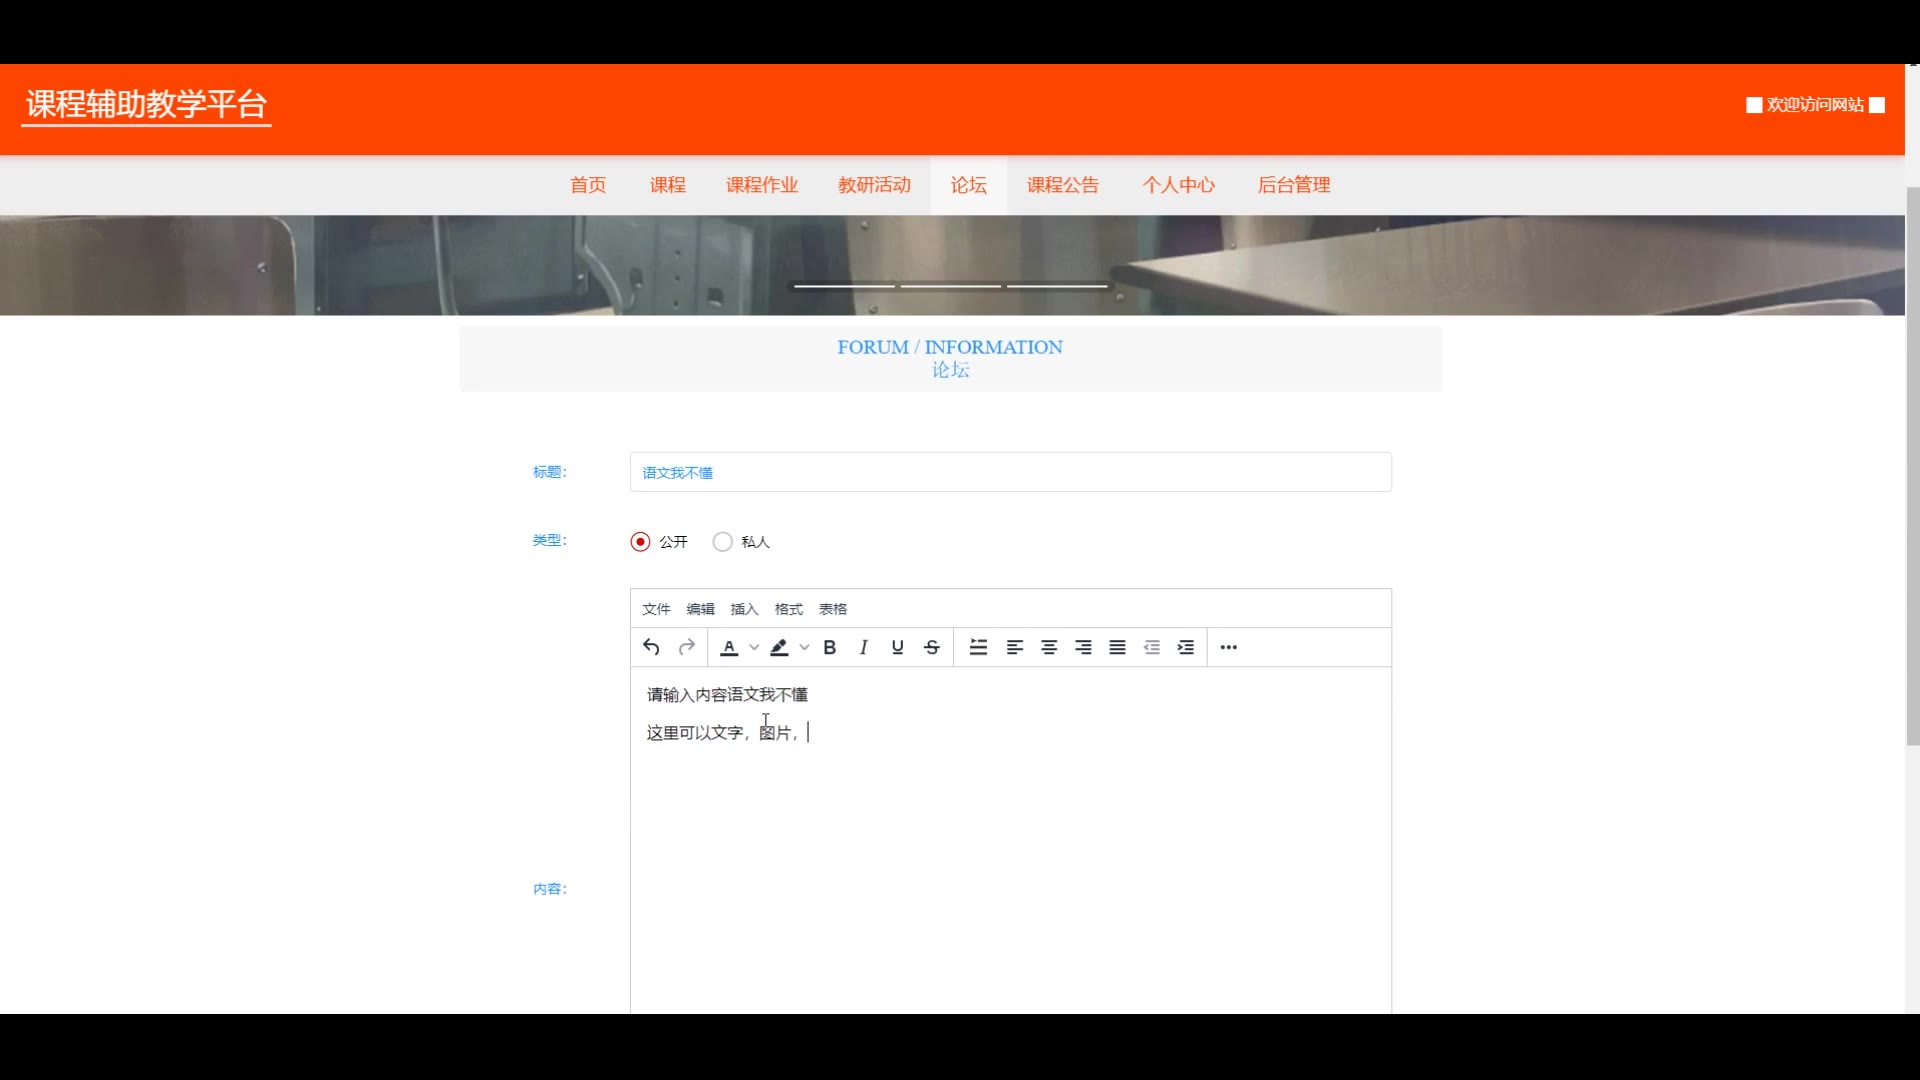Go to the 课程作业 navigation link

(x=761, y=185)
